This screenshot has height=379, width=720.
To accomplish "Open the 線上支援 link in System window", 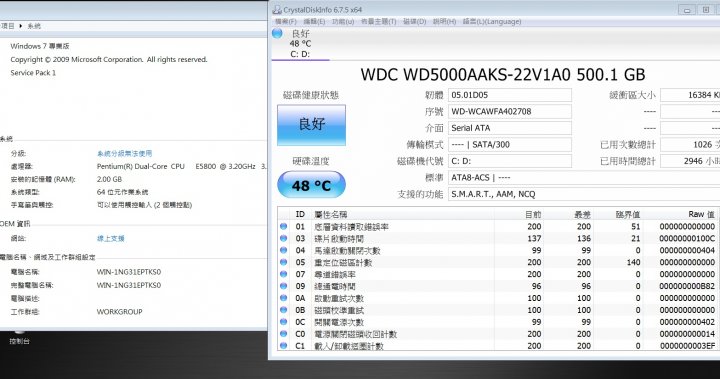I will (x=111, y=238).
